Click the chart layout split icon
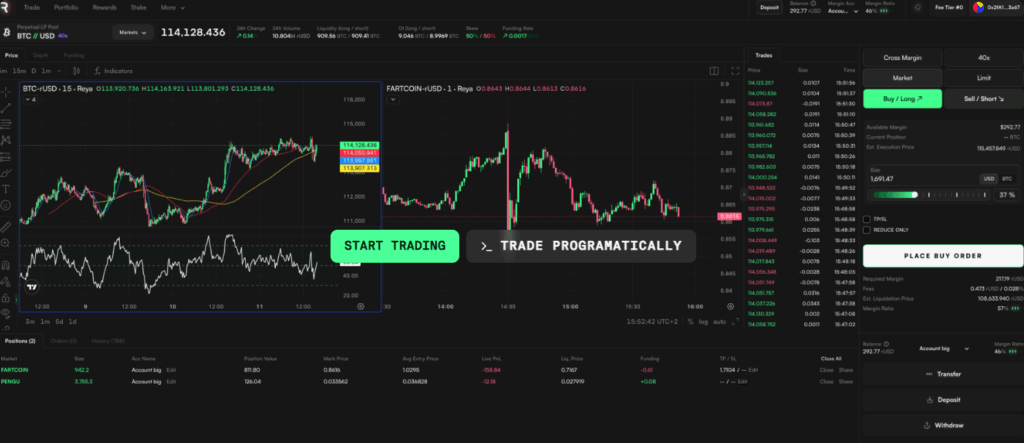1024x443 pixels. (714, 71)
